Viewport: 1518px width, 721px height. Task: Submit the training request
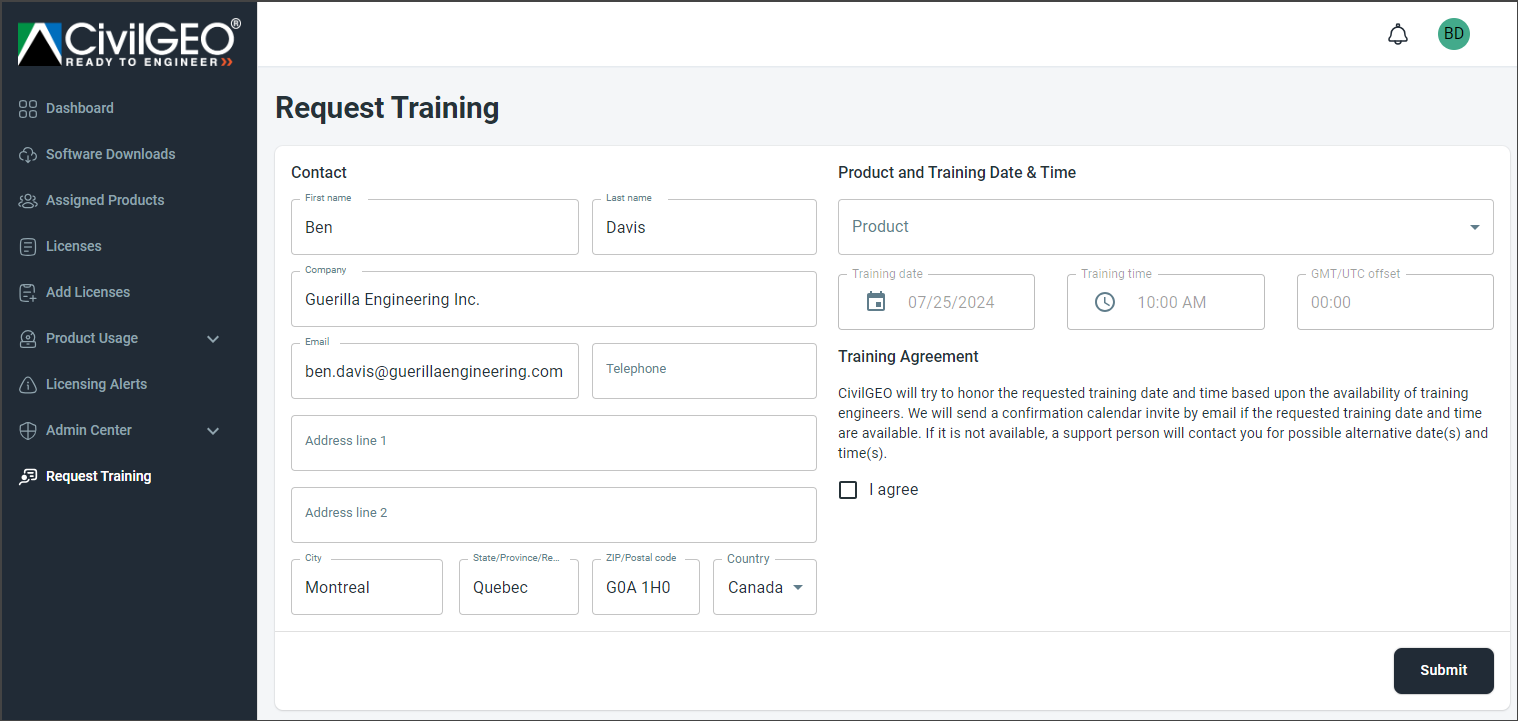pyautogui.click(x=1444, y=671)
